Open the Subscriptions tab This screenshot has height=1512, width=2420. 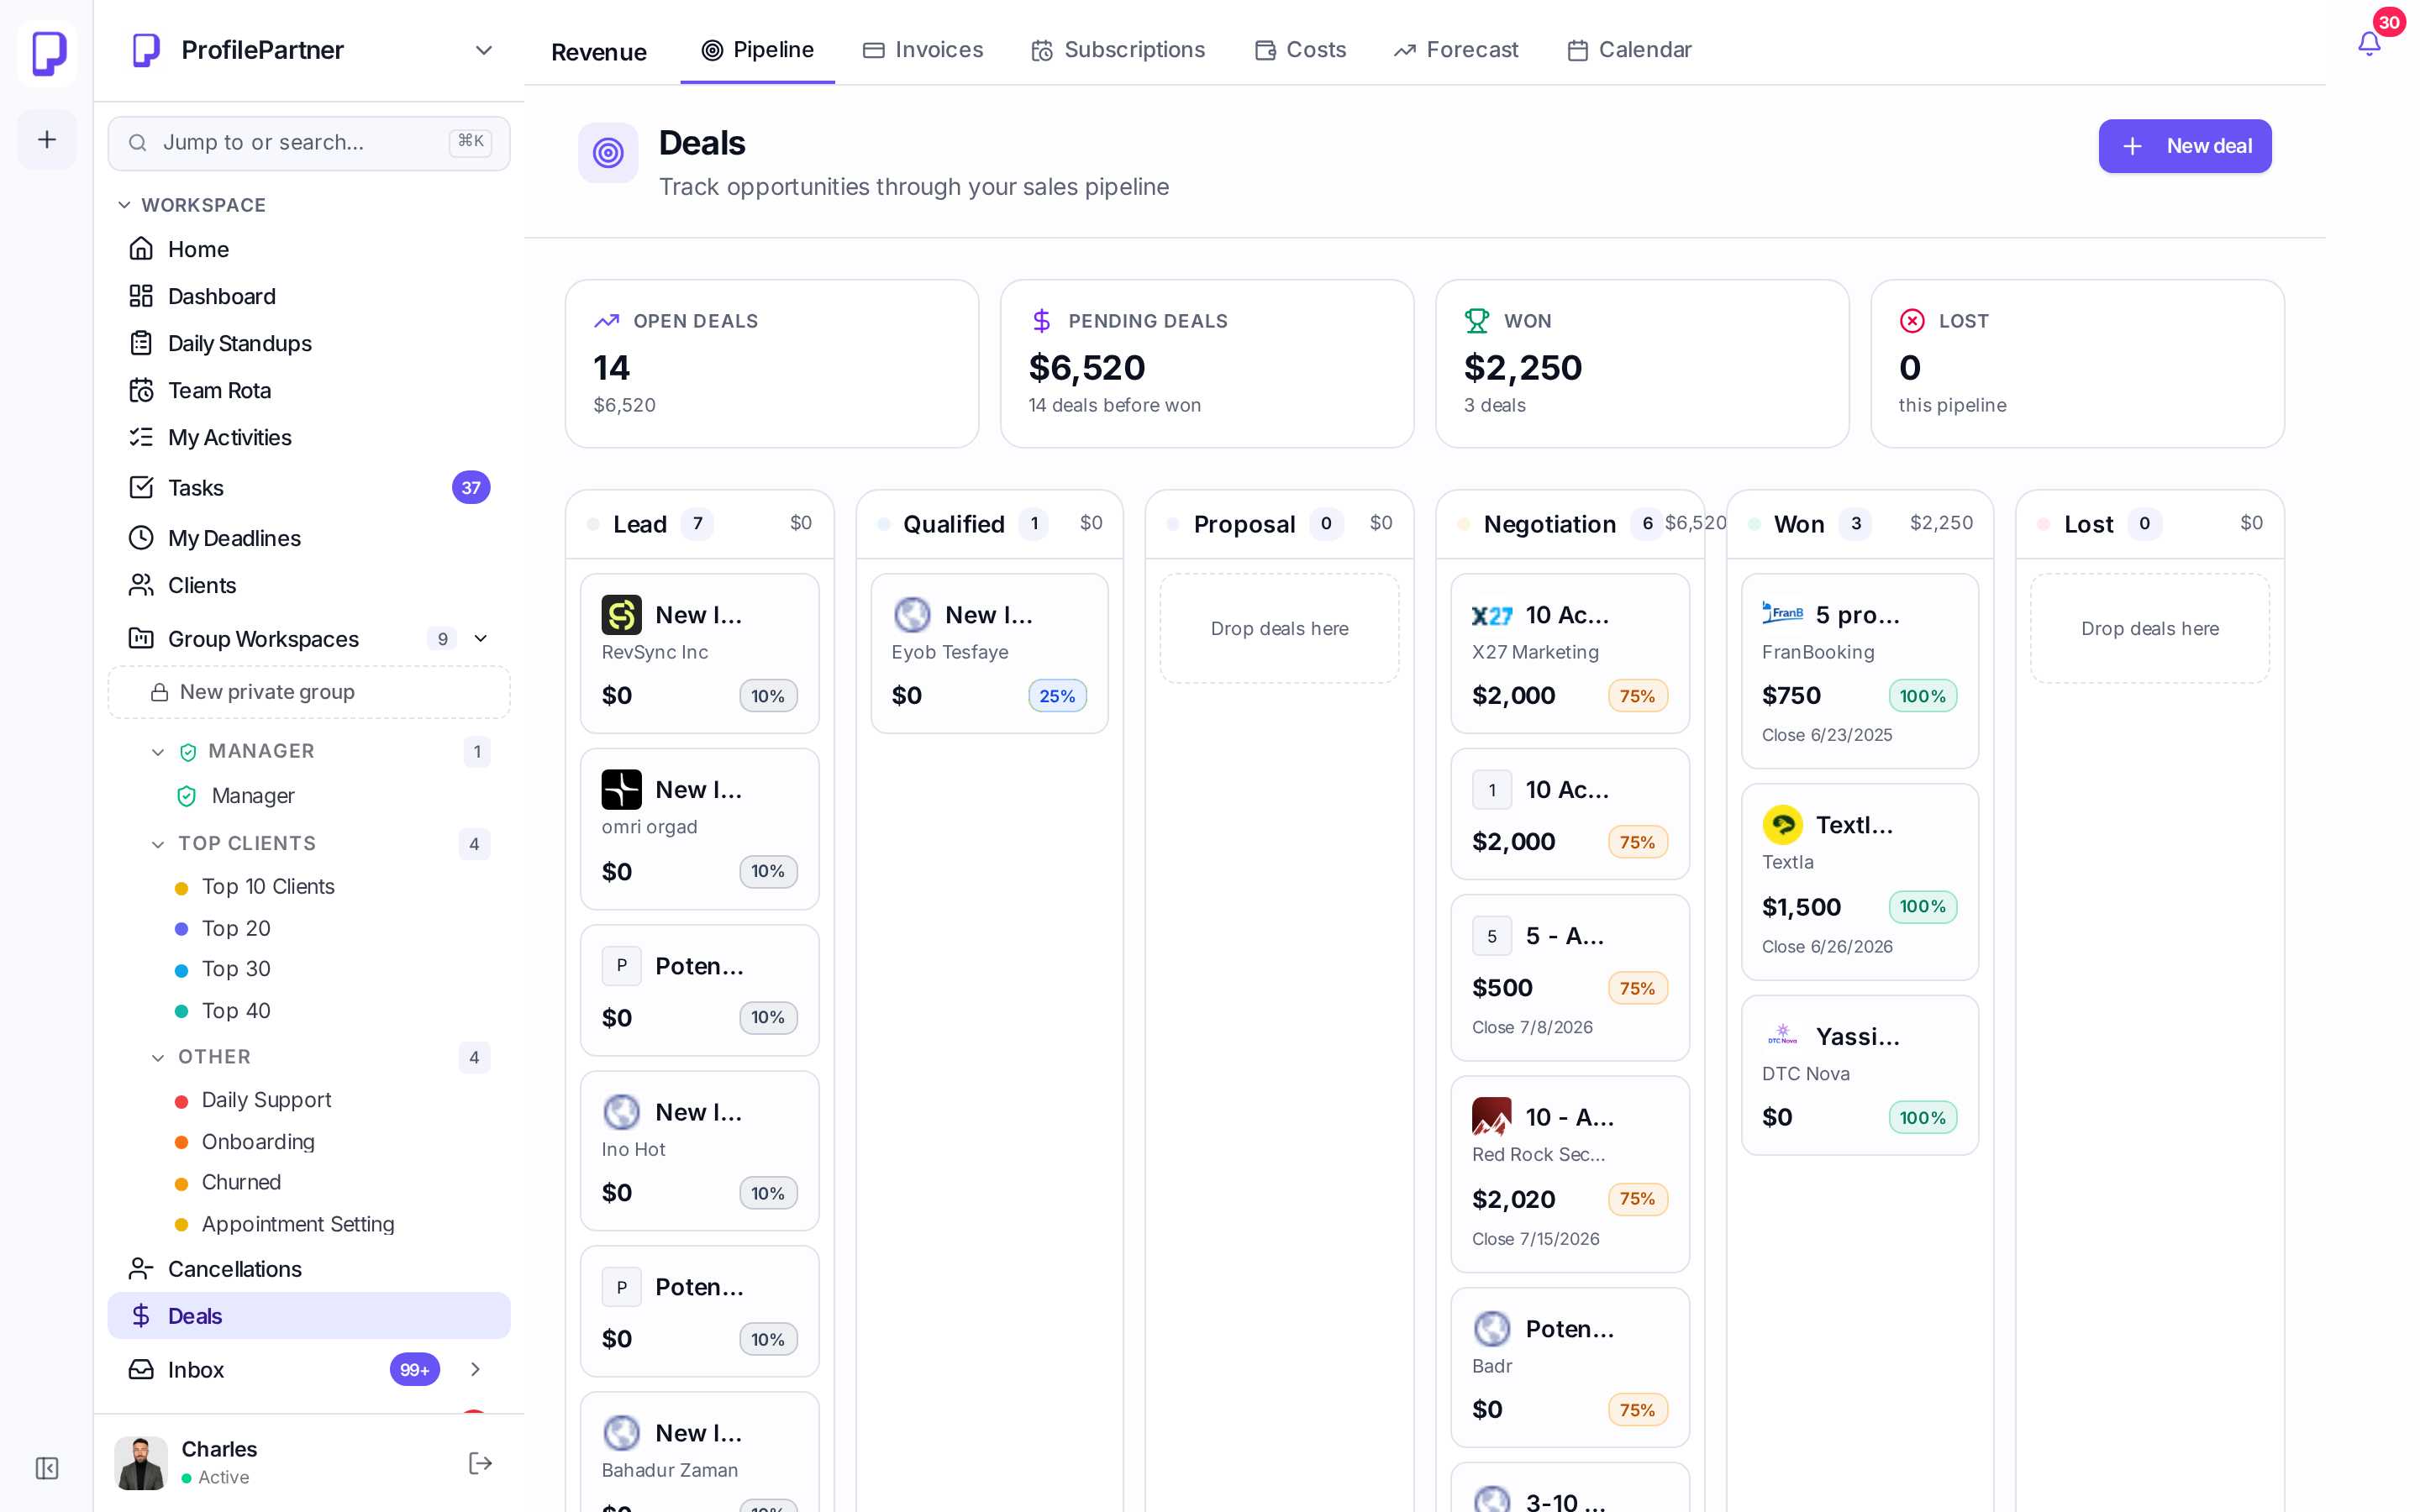(1118, 50)
